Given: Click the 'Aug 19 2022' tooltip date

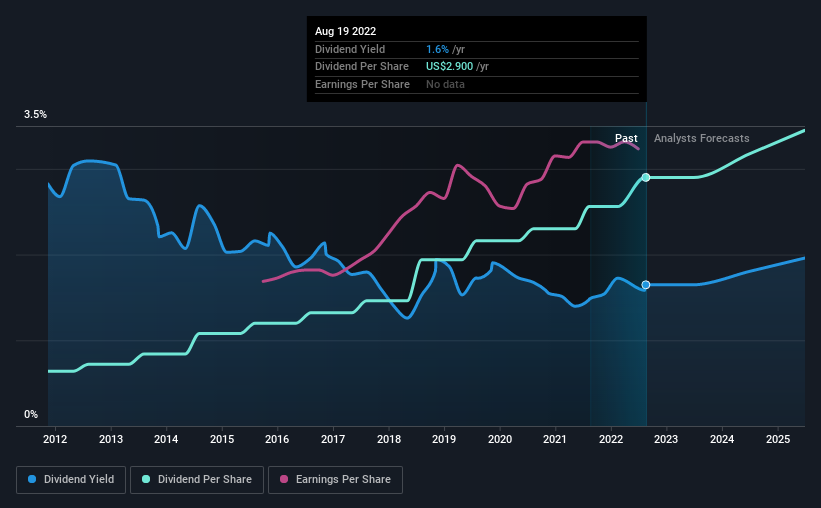Looking at the screenshot, I should tap(346, 31).
